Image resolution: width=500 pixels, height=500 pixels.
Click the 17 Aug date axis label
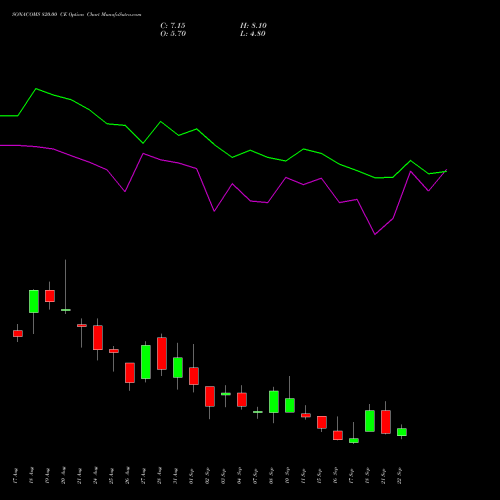[x=15, y=476]
